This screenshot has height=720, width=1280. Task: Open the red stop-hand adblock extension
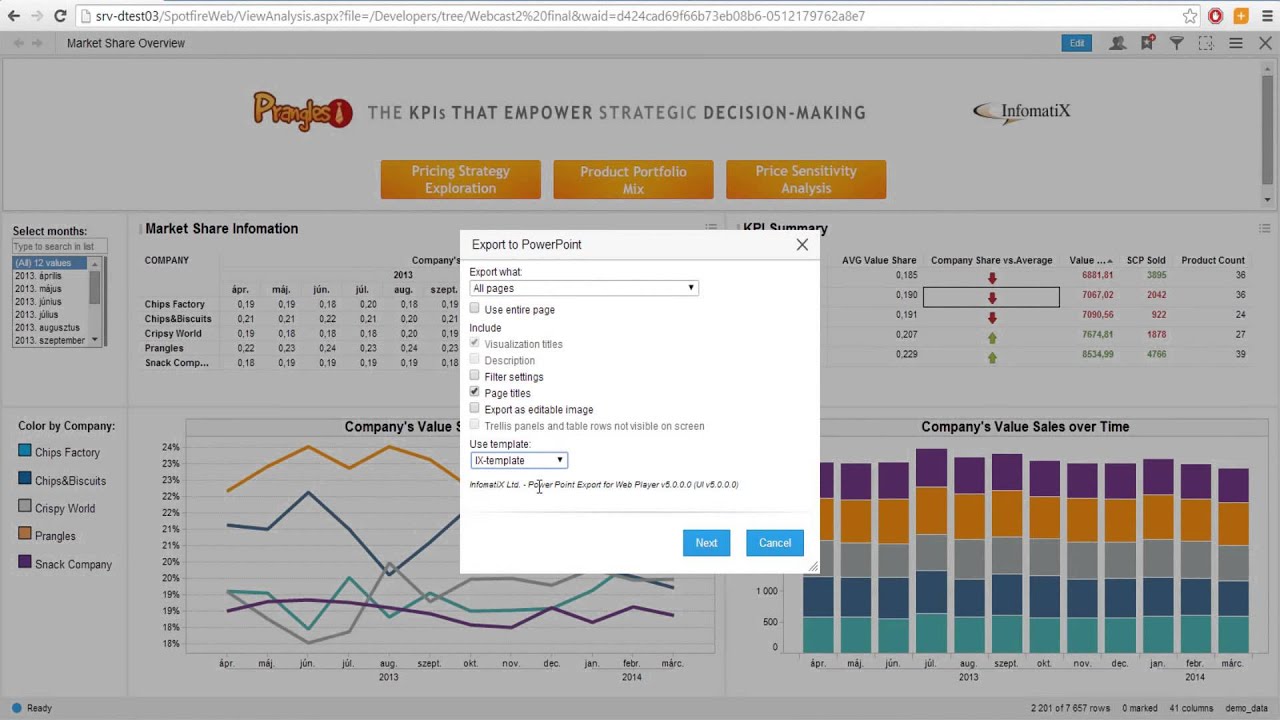coord(1216,16)
